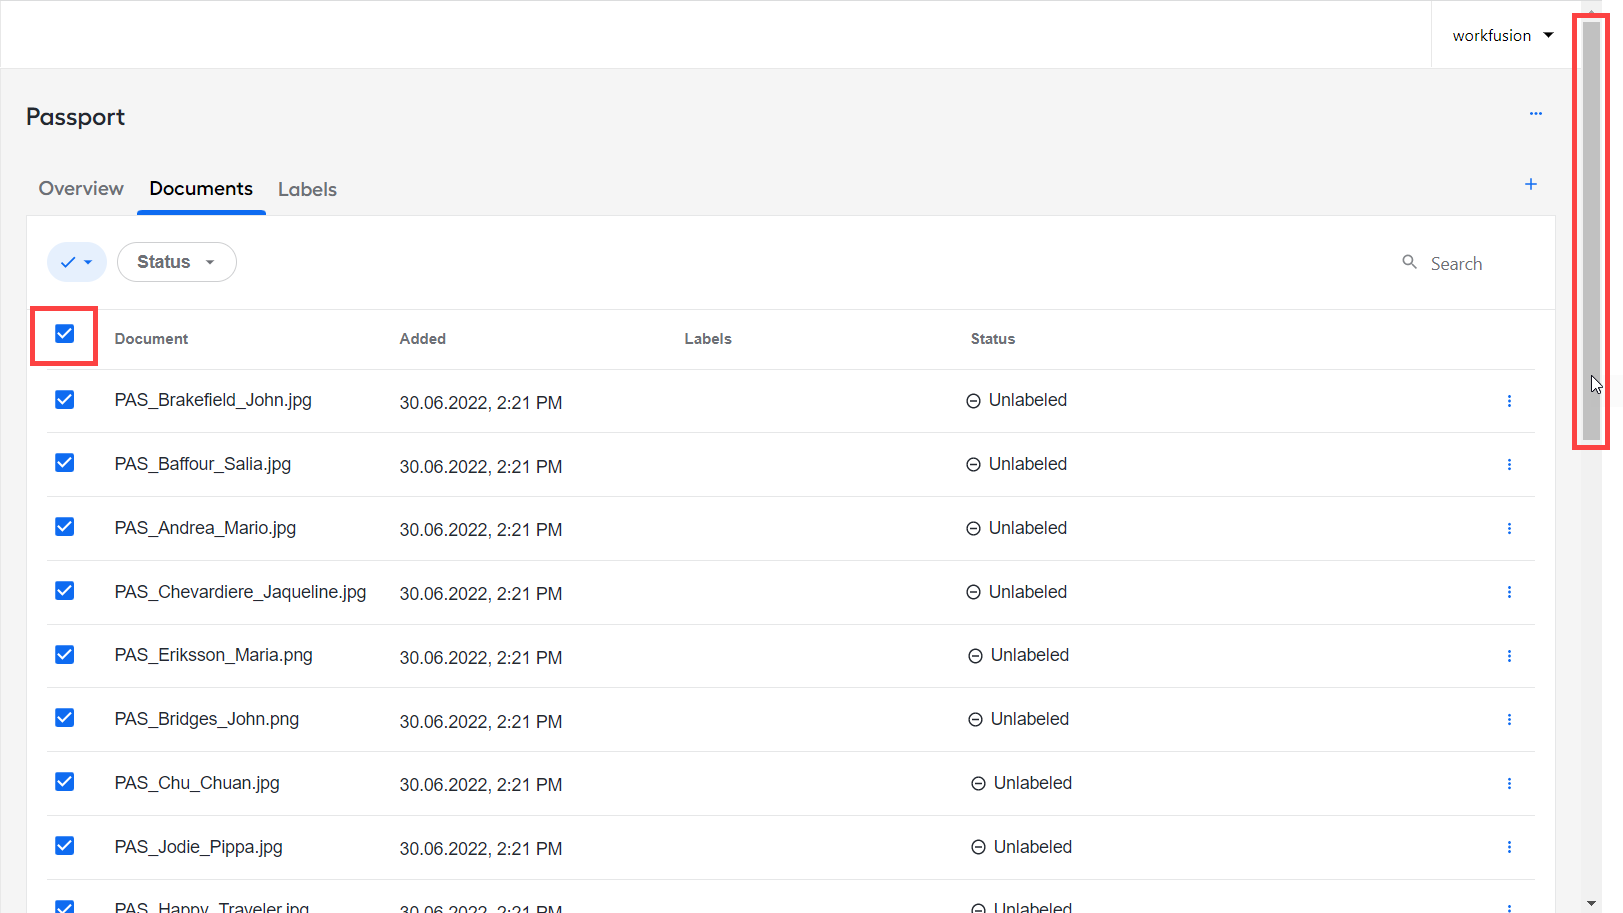The height and width of the screenshot is (913, 1623).
Task: Click Unlabeled status icon for PAS_Chu_Chuan.jpg
Action: (978, 784)
